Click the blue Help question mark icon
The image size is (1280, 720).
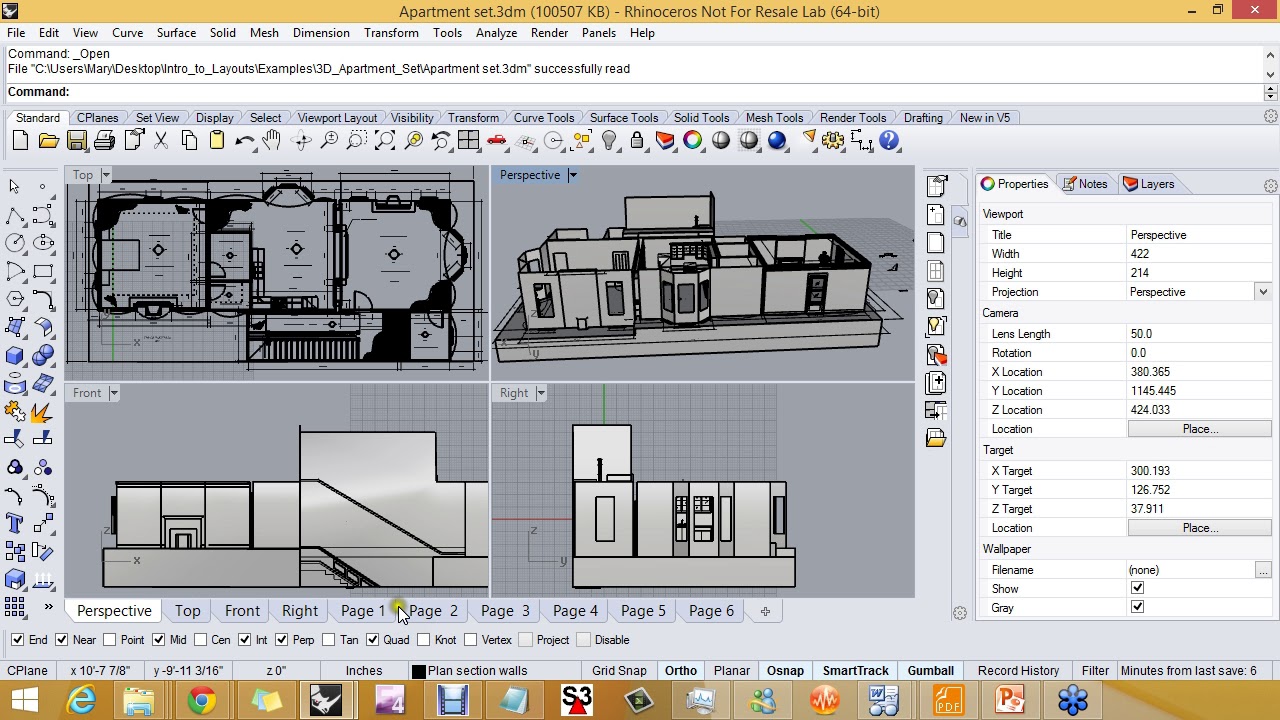pos(889,141)
